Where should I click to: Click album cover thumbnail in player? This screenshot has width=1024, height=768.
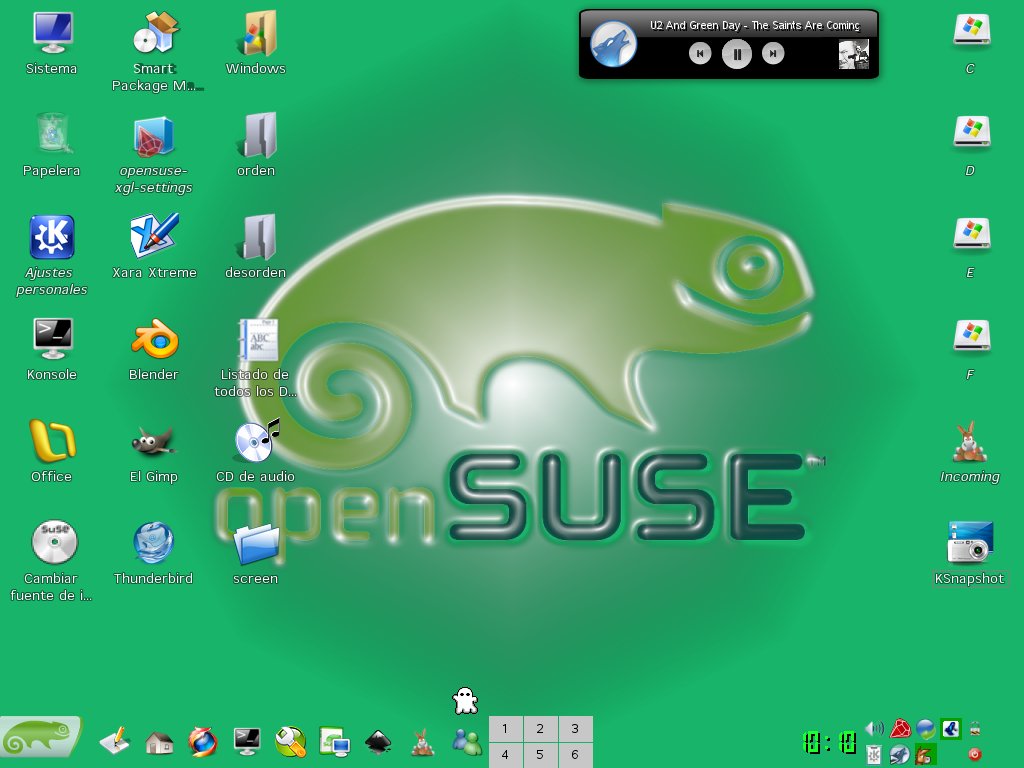tap(854, 54)
